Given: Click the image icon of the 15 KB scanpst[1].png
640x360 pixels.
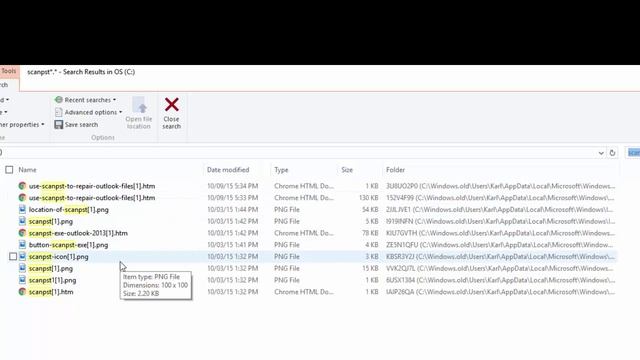Looking at the screenshot, I should click(22, 268).
